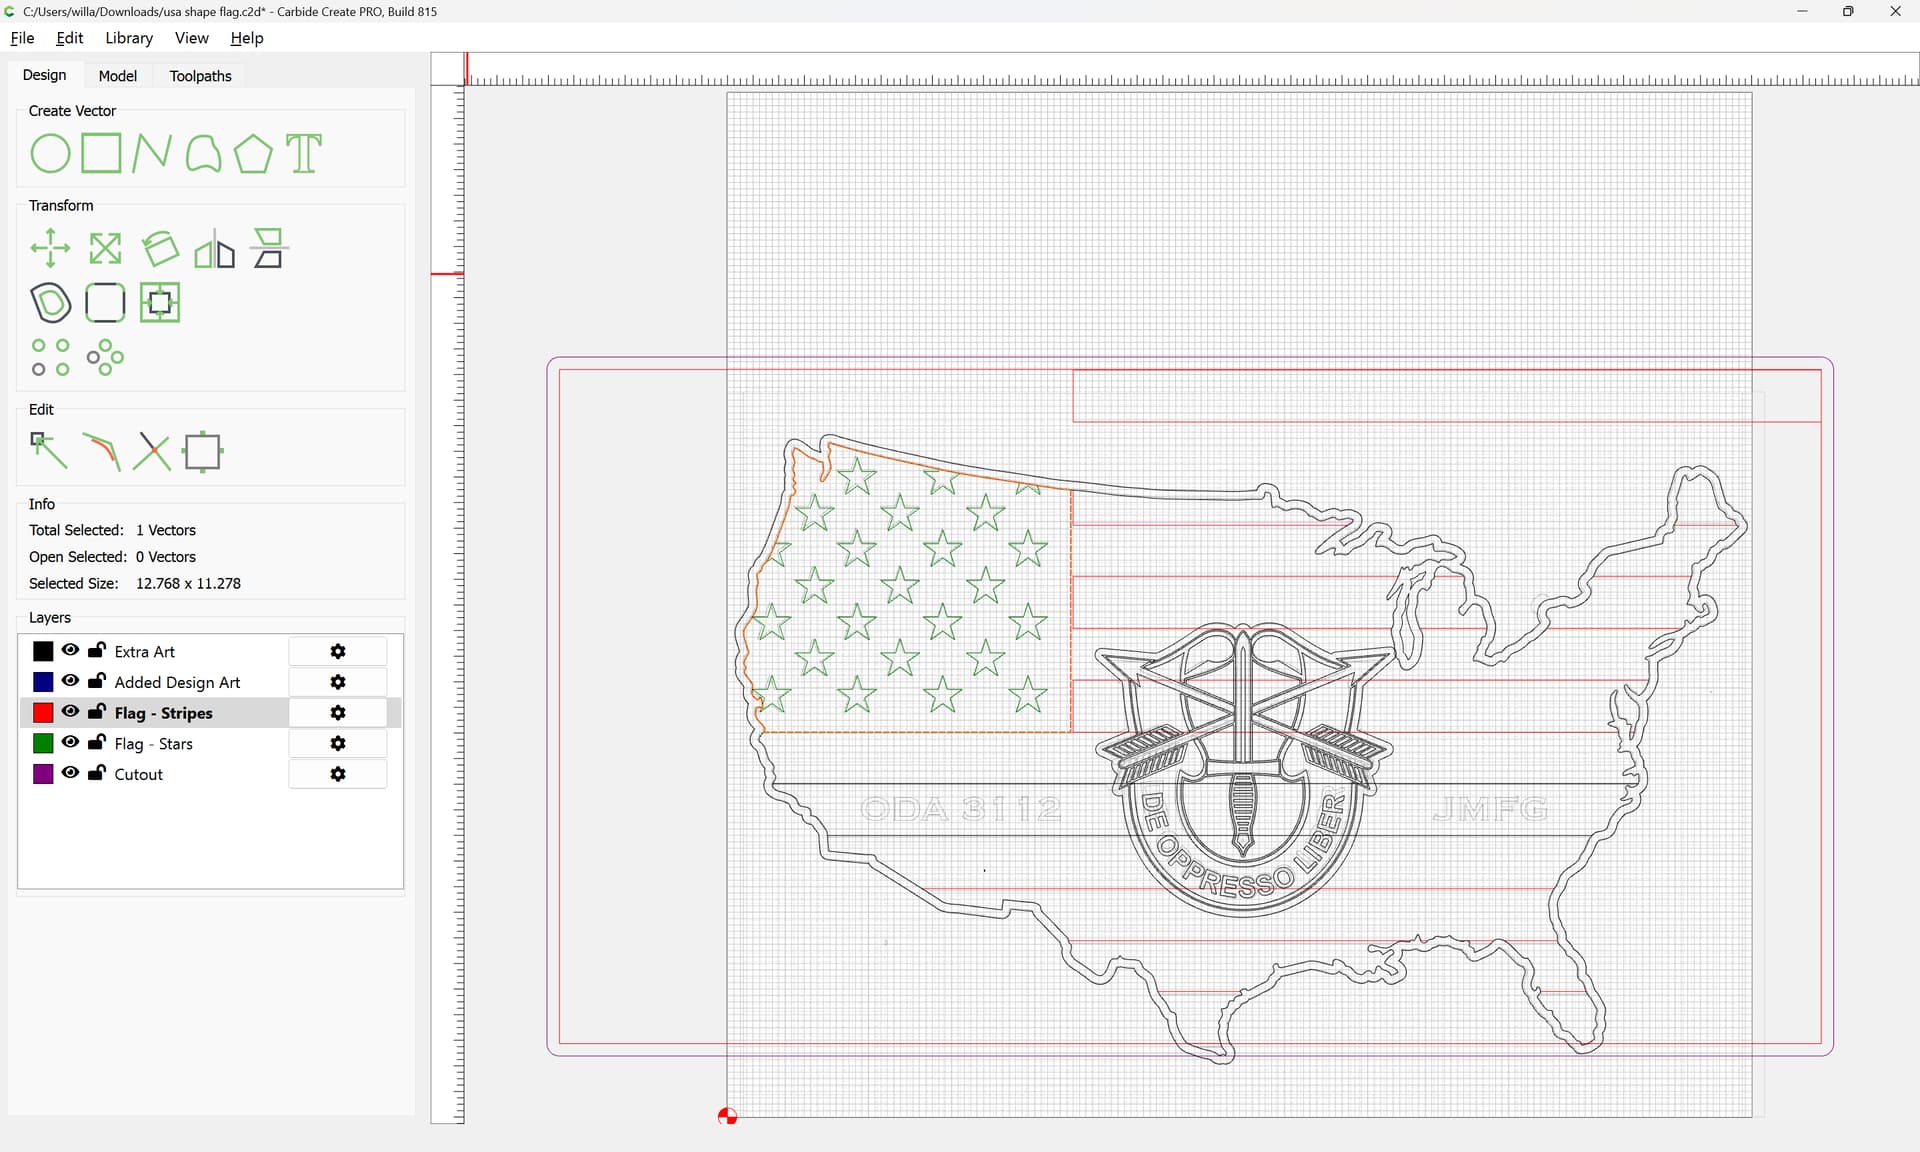Image resolution: width=1920 pixels, height=1152 pixels.
Task: Open the Corner tool
Action: (105, 303)
